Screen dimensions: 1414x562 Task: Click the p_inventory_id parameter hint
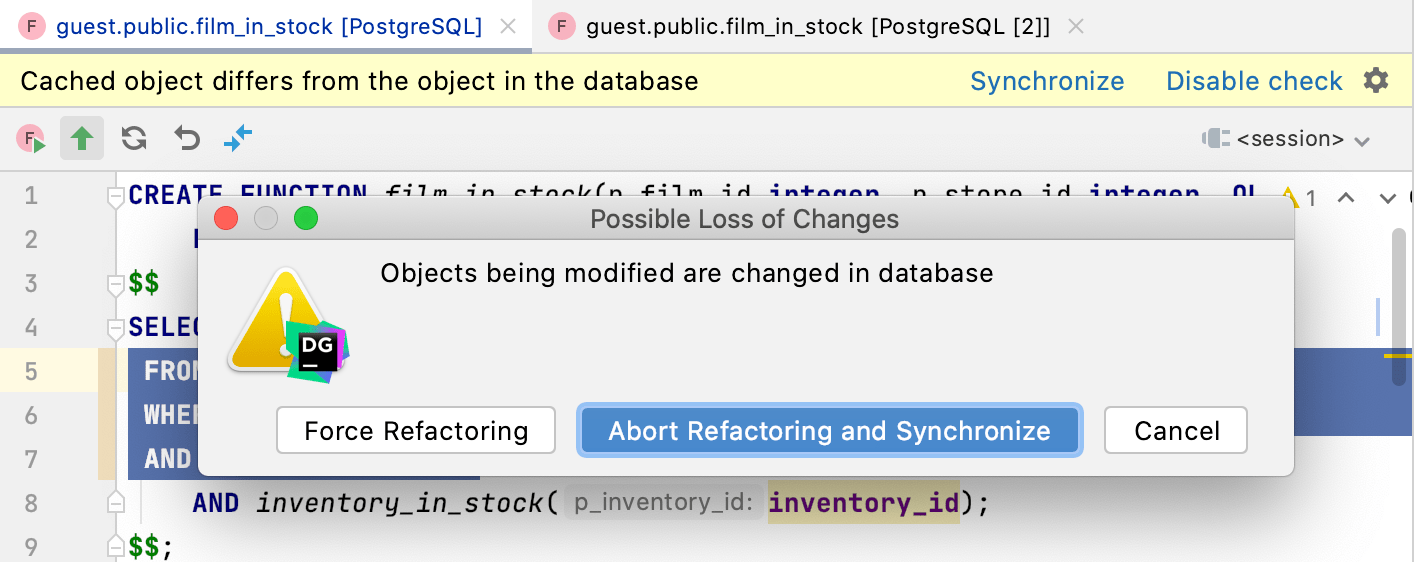(663, 504)
